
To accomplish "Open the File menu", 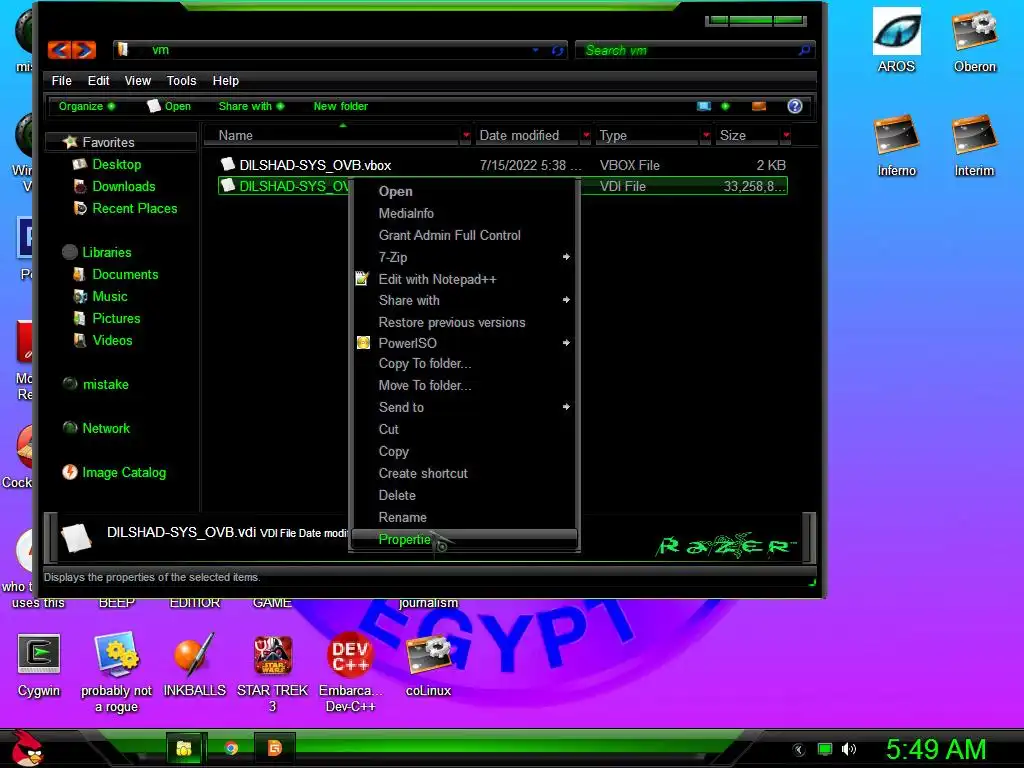I will (61, 80).
